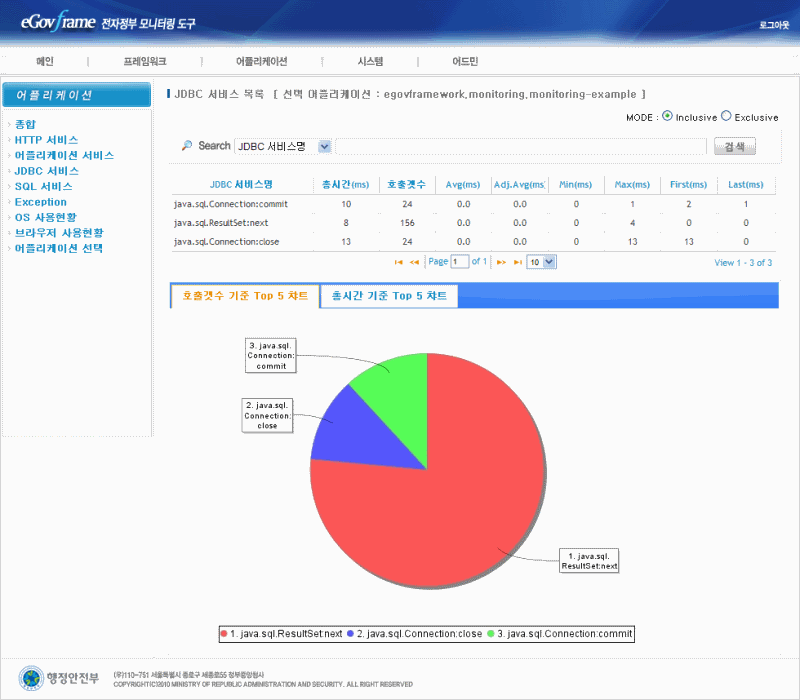This screenshot has width=800, height=700.
Task: Click red ResultSet:next legend marker
Action: click(x=224, y=634)
